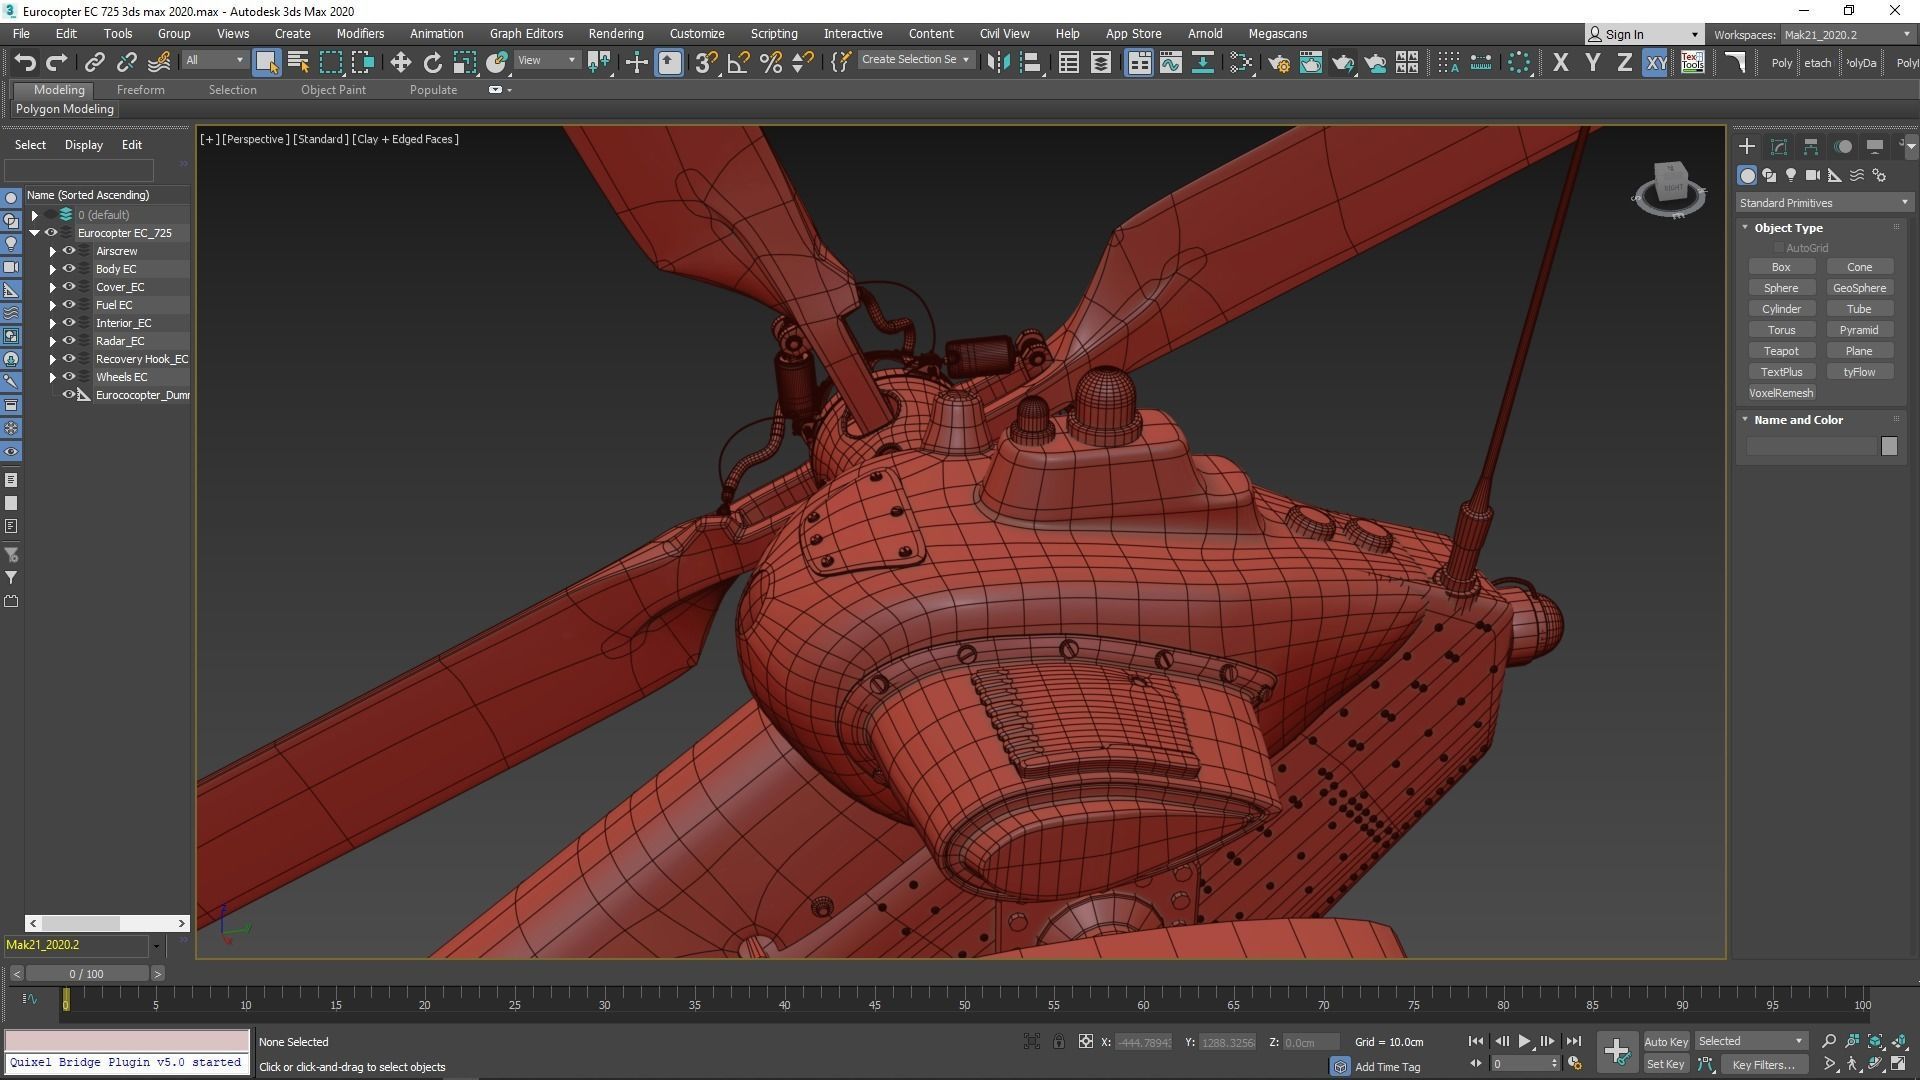The height and width of the screenshot is (1080, 1920).
Task: Open the Rendering menu
Action: click(615, 33)
